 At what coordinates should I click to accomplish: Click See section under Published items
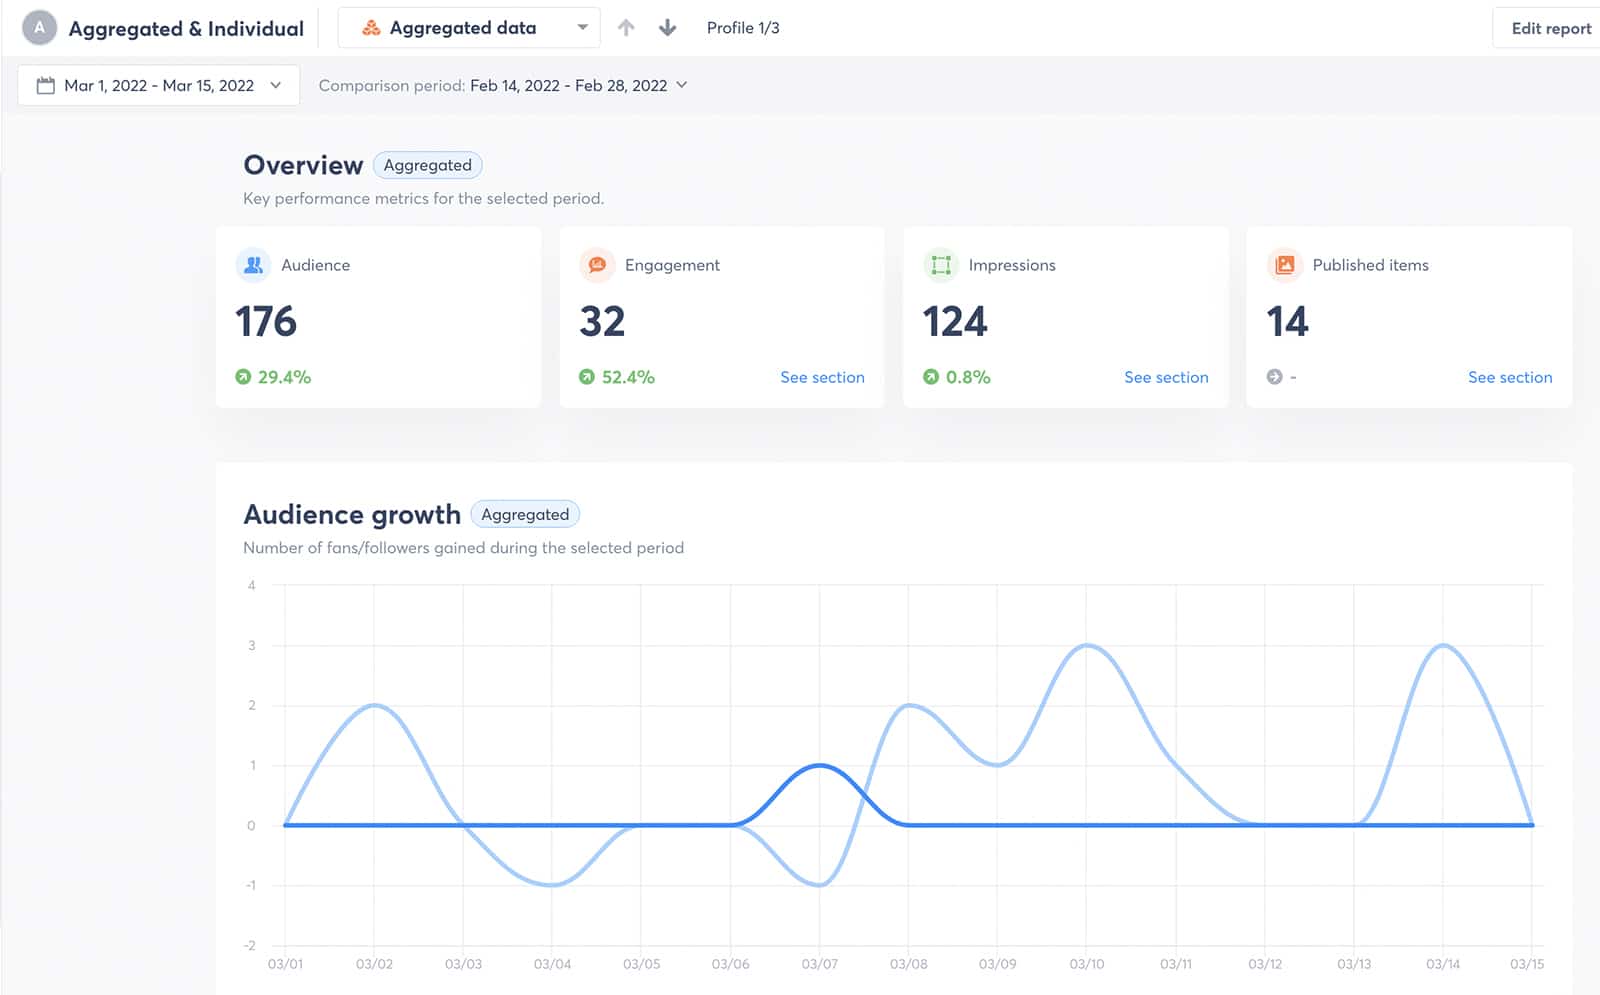[1510, 377]
